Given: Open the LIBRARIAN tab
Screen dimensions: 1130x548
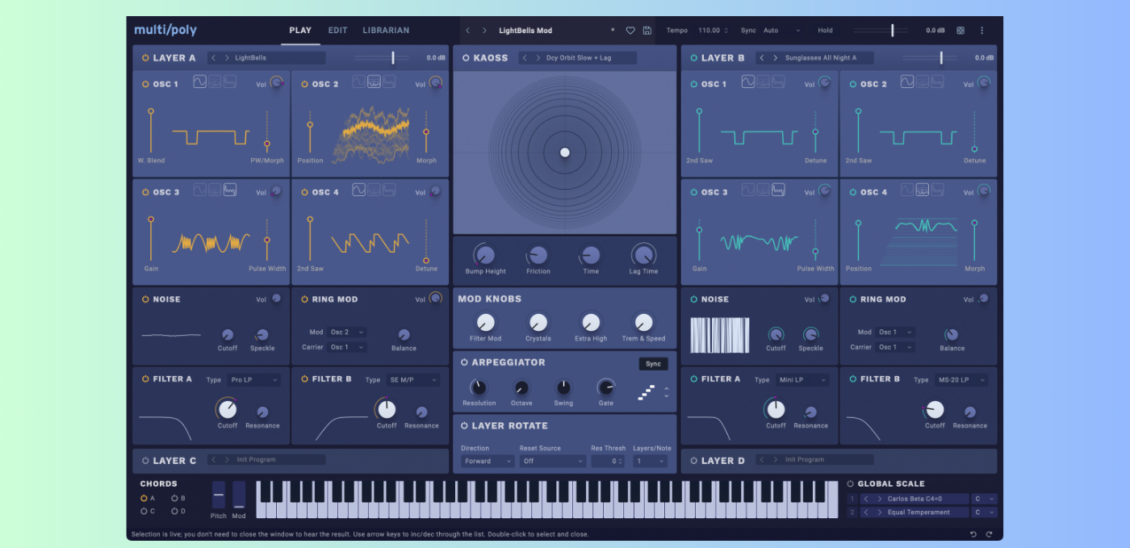Looking at the screenshot, I should click(x=385, y=30).
